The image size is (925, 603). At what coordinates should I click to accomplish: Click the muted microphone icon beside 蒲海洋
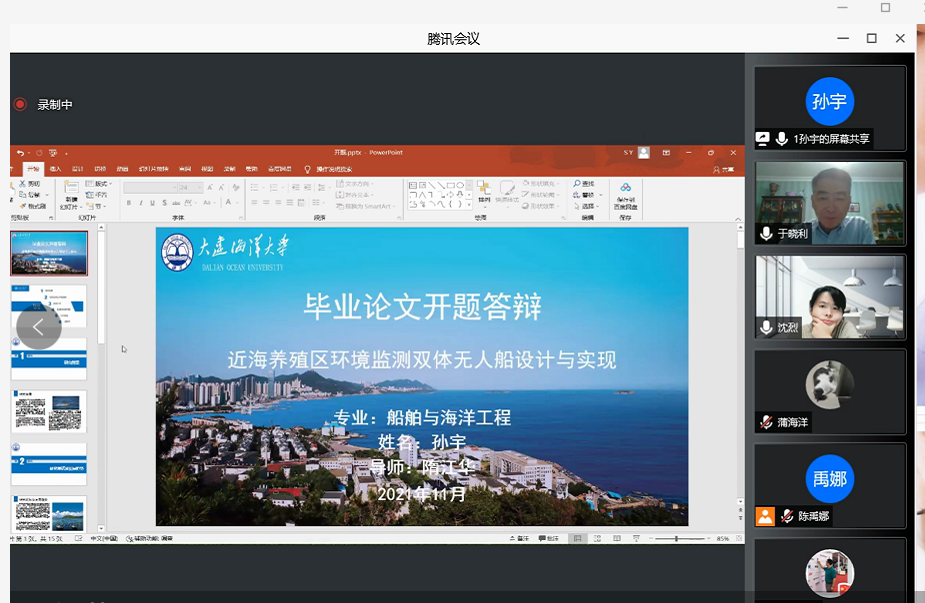pyautogui.click(x=766, y=422)
